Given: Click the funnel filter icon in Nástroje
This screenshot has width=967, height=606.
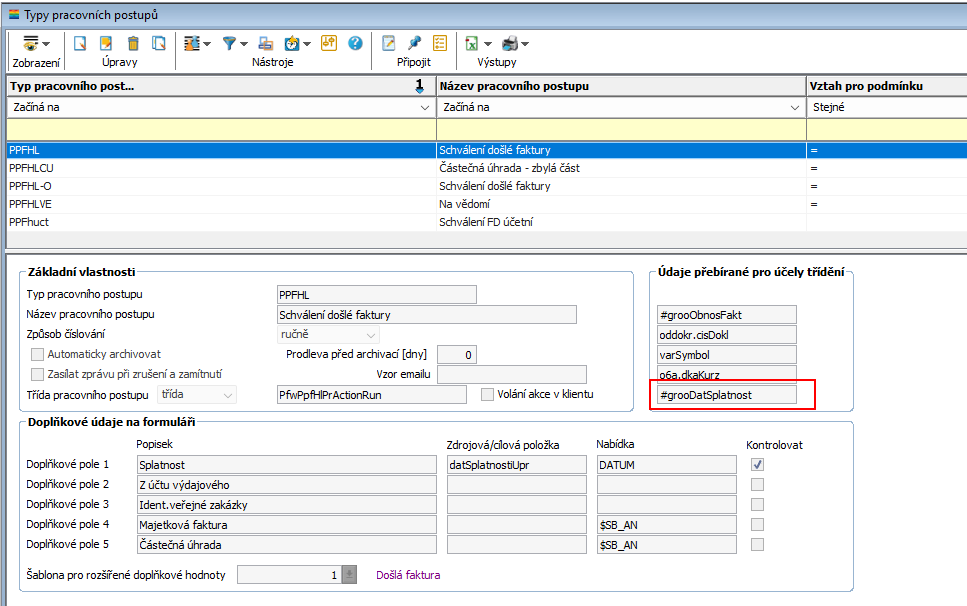Looking at the screenshot, I should coord(229,43).
